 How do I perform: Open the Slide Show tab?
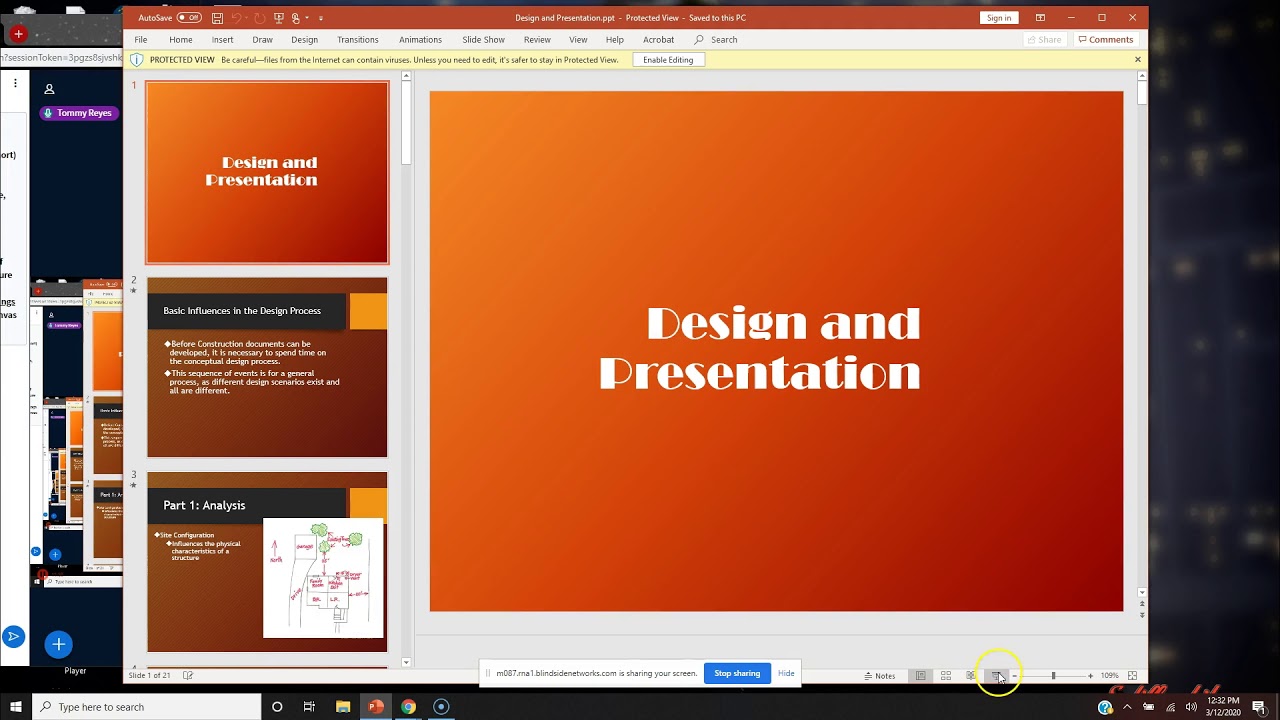click(483, 40)
